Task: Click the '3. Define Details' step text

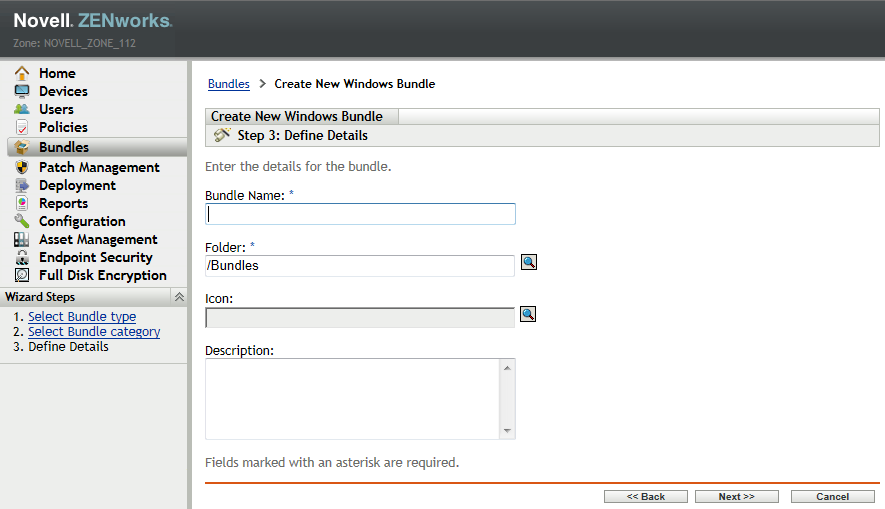Action: click(61, 347)
